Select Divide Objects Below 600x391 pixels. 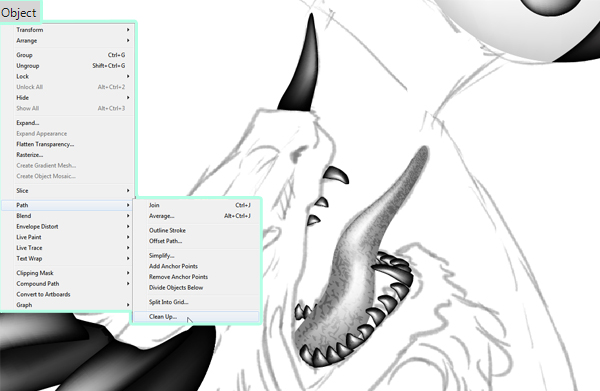tap(196, 288)
